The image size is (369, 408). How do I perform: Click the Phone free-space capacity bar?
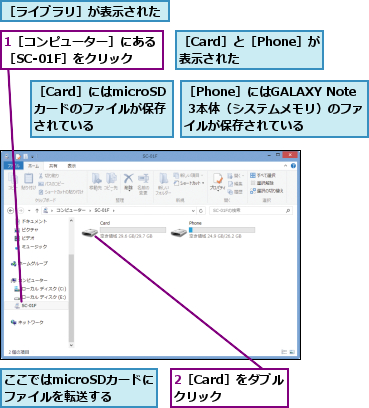(x=222, y=230)
